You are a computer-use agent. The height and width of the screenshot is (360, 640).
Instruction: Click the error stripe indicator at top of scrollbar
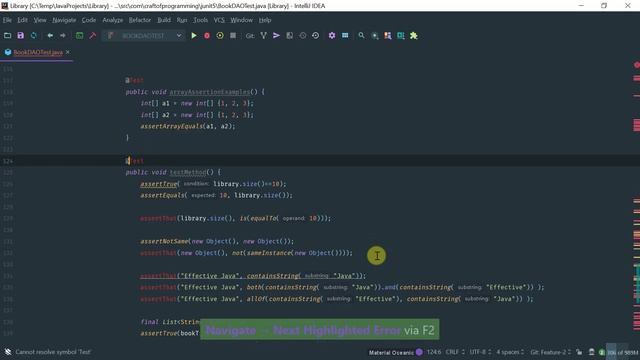pos(637,65)
